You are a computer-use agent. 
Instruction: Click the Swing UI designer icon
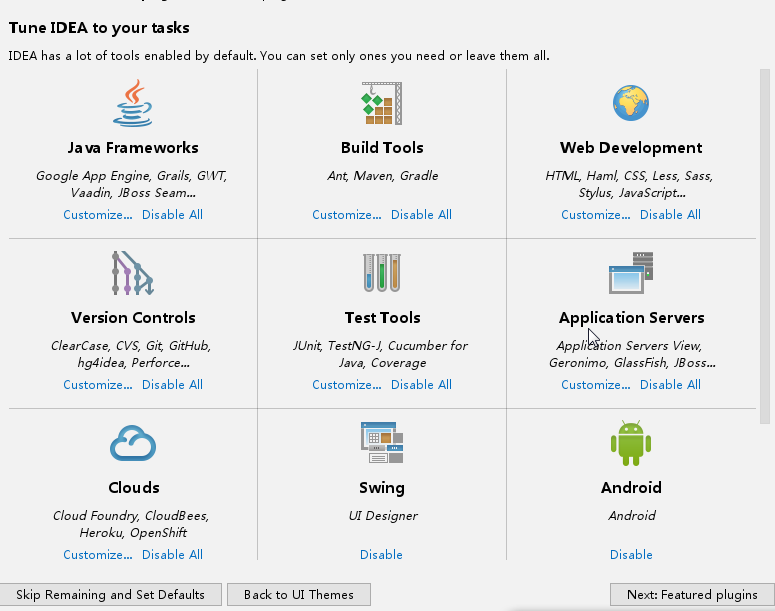click(x=382, y=442)
